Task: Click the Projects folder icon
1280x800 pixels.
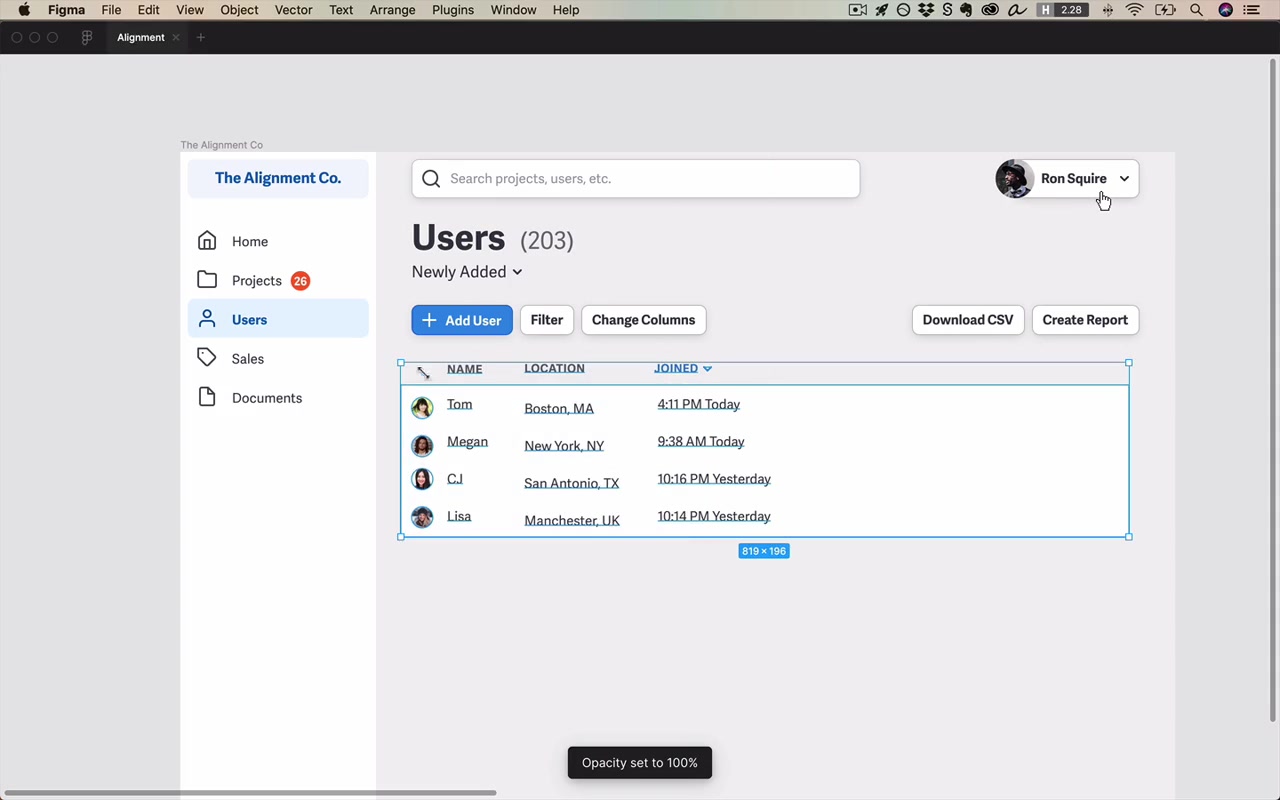Action: tap(207, 280)
